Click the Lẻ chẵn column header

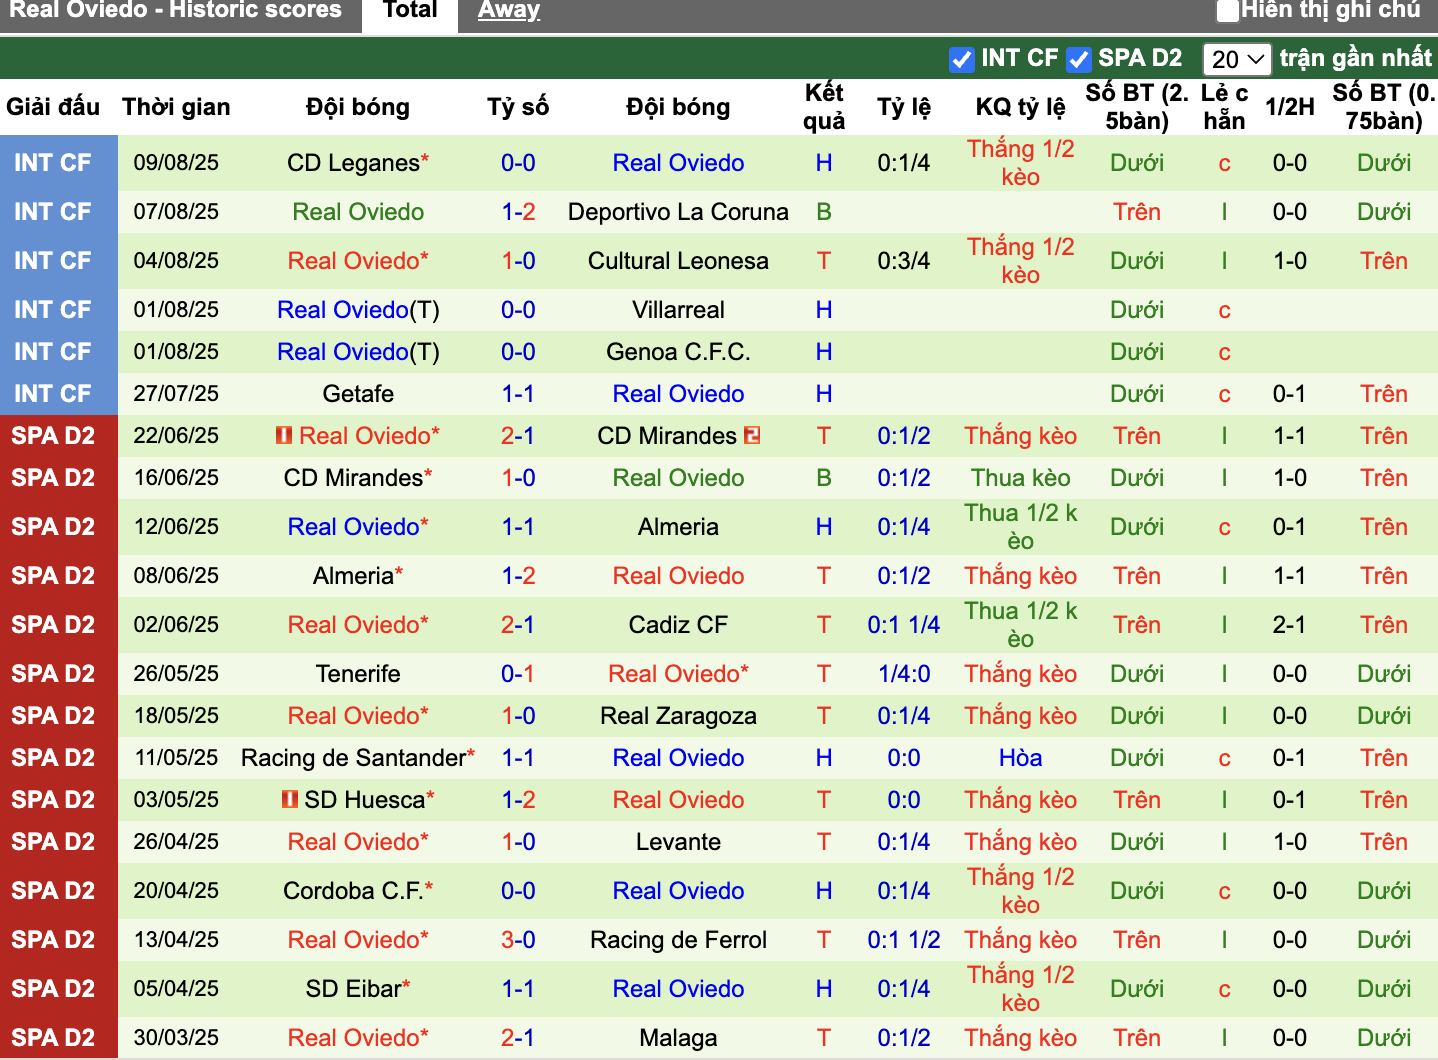(x=1224, y=107)
